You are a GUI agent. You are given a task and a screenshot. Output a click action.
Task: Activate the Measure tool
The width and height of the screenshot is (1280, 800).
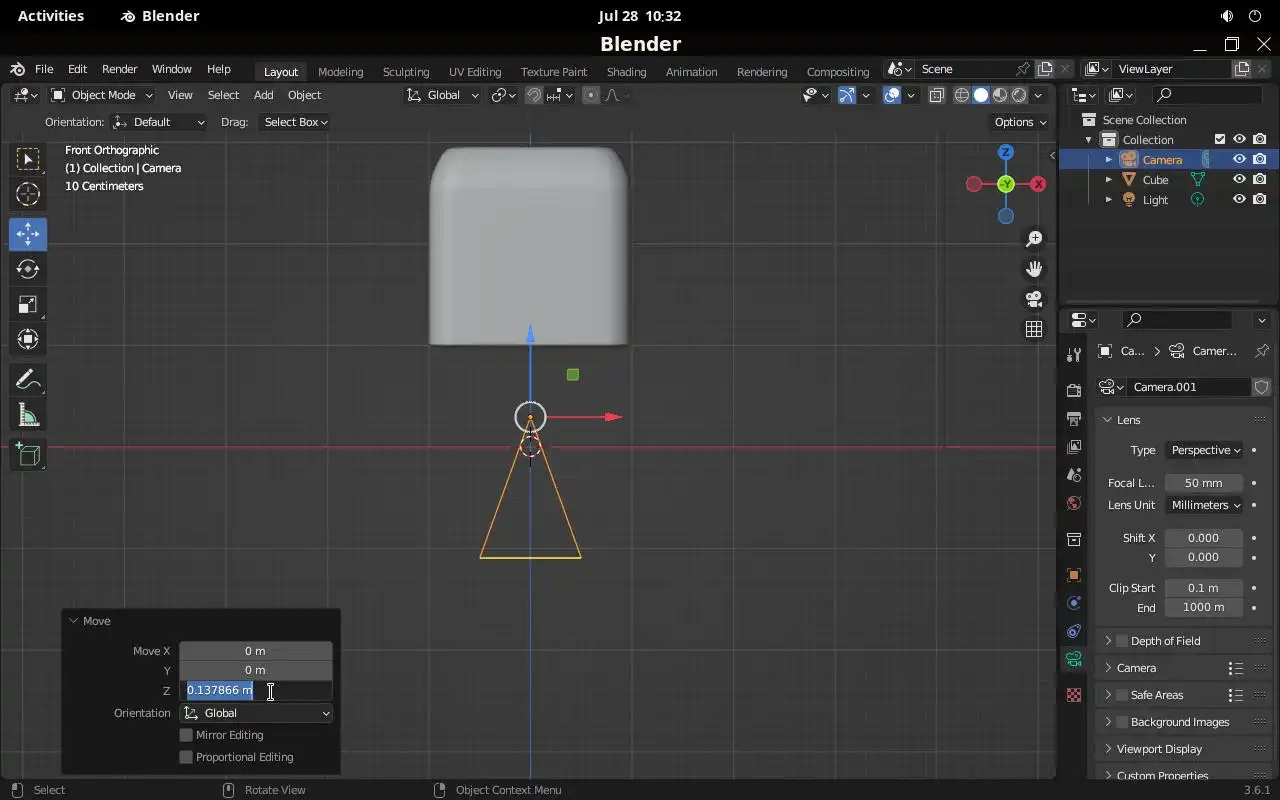(28, 415)
